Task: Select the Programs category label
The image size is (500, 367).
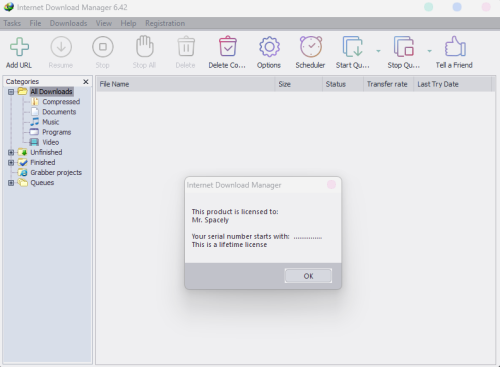Action: (x=56, y=132)
